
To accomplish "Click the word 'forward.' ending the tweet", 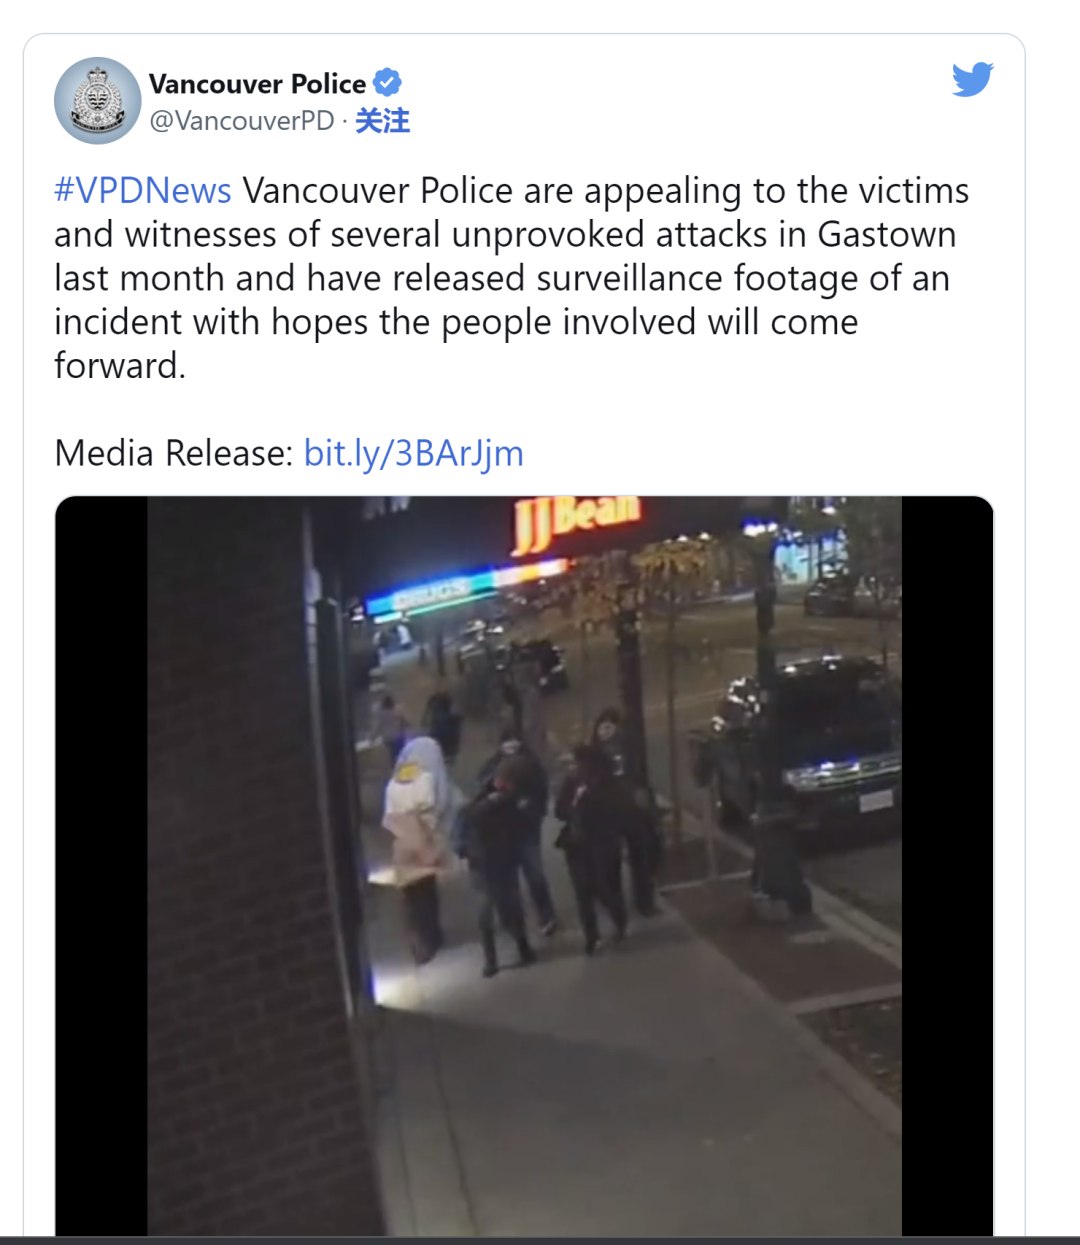I will [x=120, y=366].
